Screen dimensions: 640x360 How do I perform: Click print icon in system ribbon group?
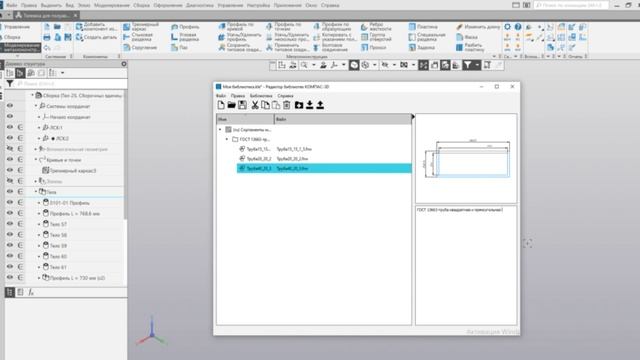pyautogui.click(x=47, y=37)
